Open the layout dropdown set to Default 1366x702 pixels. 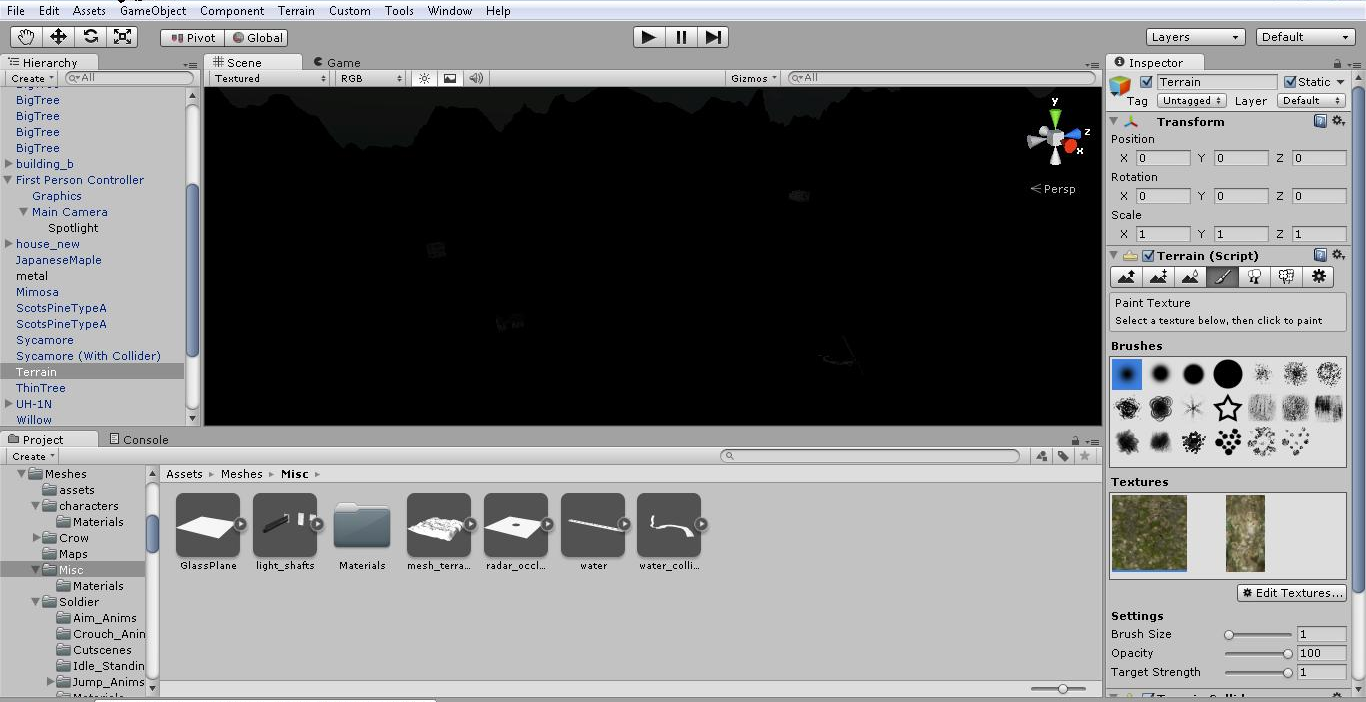(1306, 37)
